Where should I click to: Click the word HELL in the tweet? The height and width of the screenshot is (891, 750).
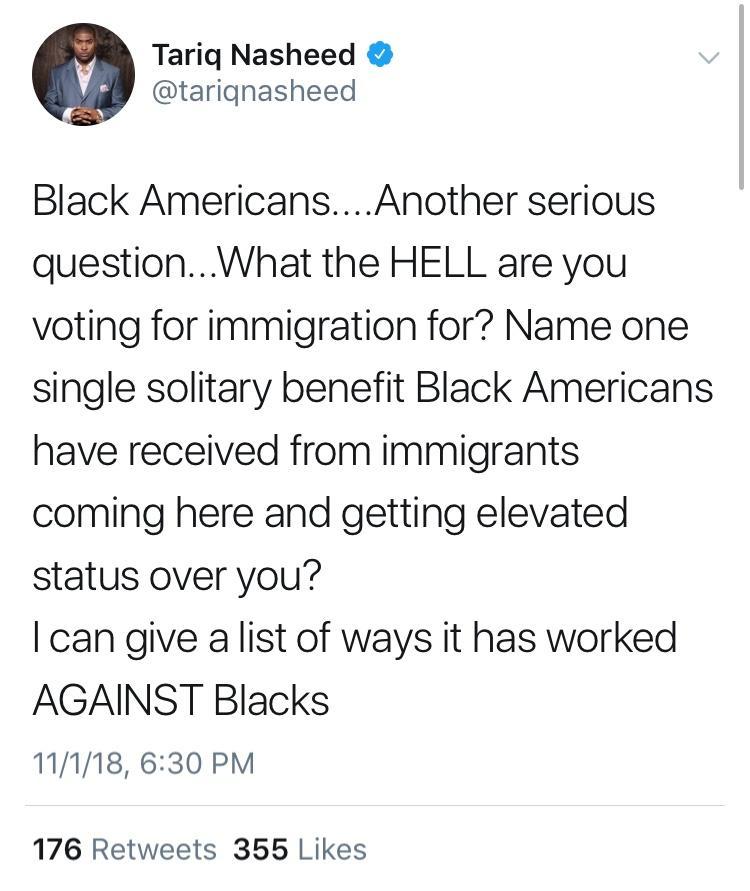[438, 263]
